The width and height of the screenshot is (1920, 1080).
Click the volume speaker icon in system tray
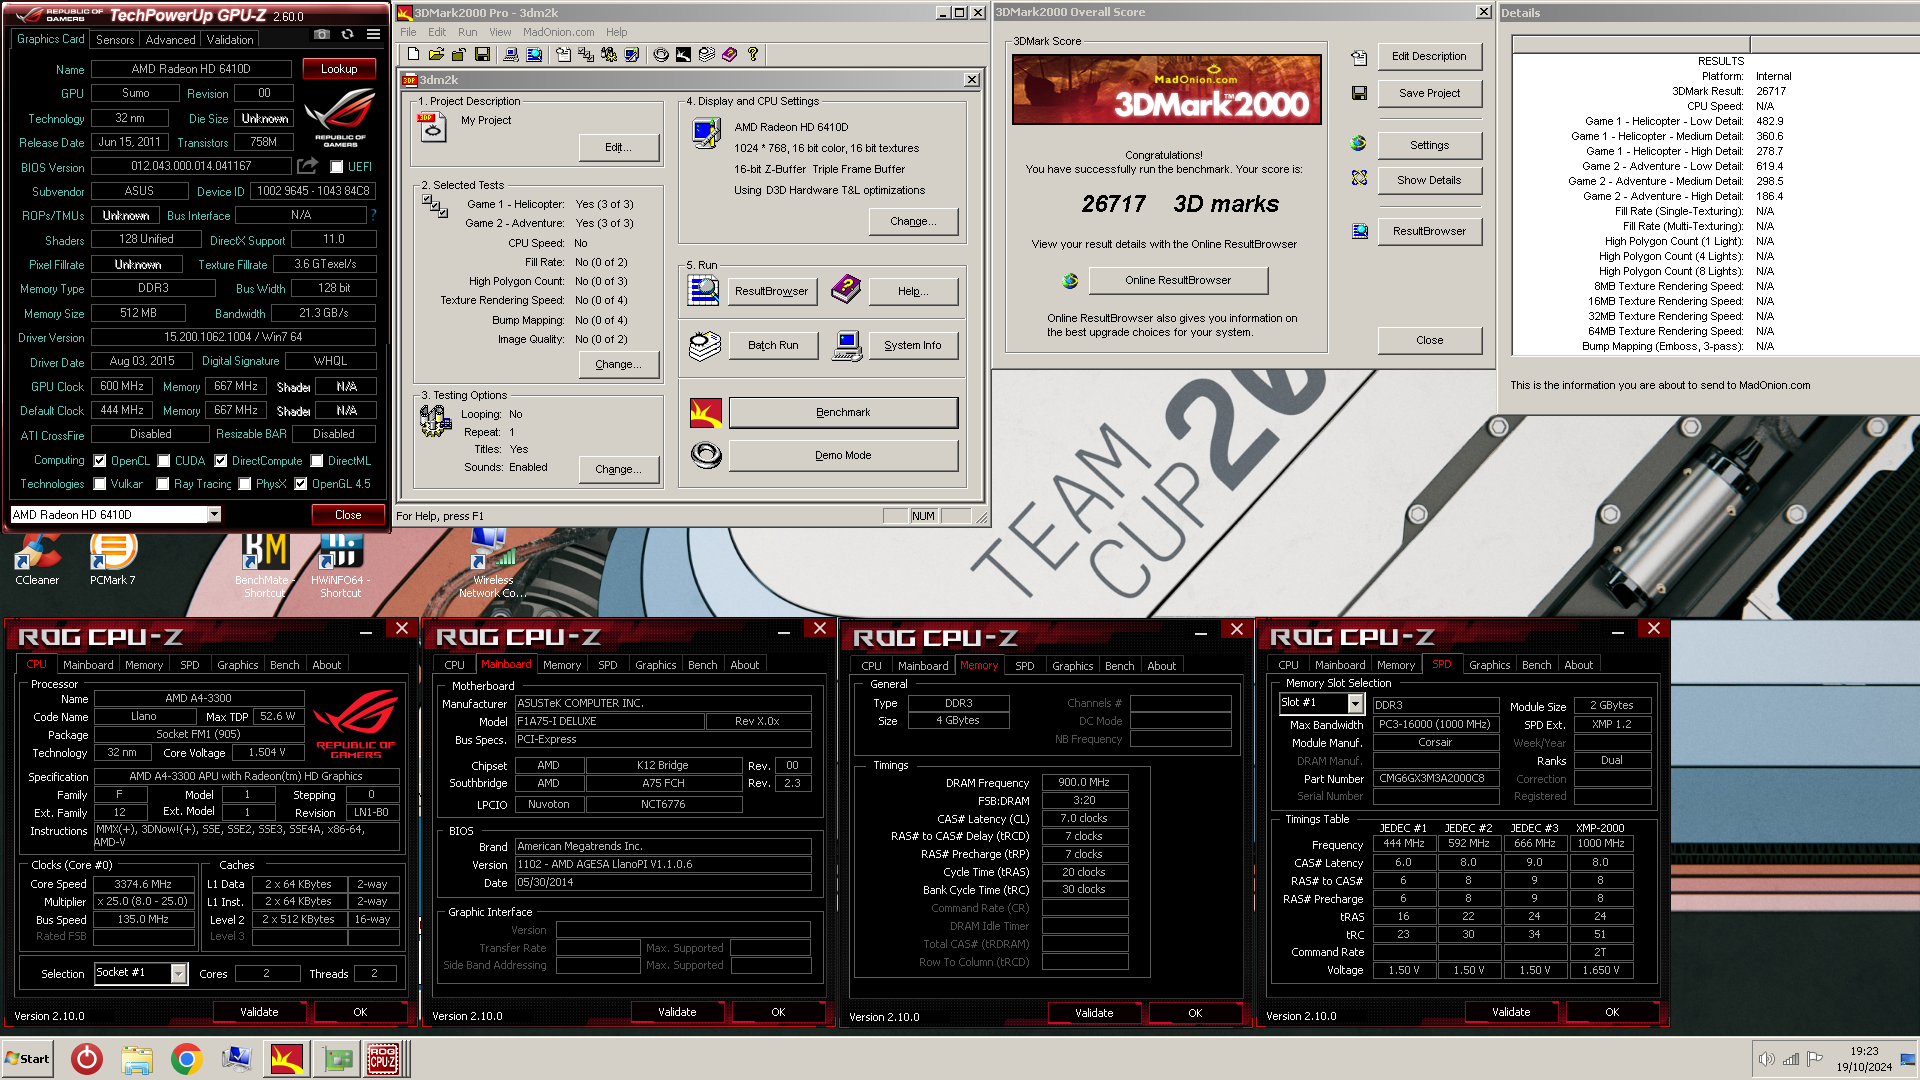point(1766,1059)
